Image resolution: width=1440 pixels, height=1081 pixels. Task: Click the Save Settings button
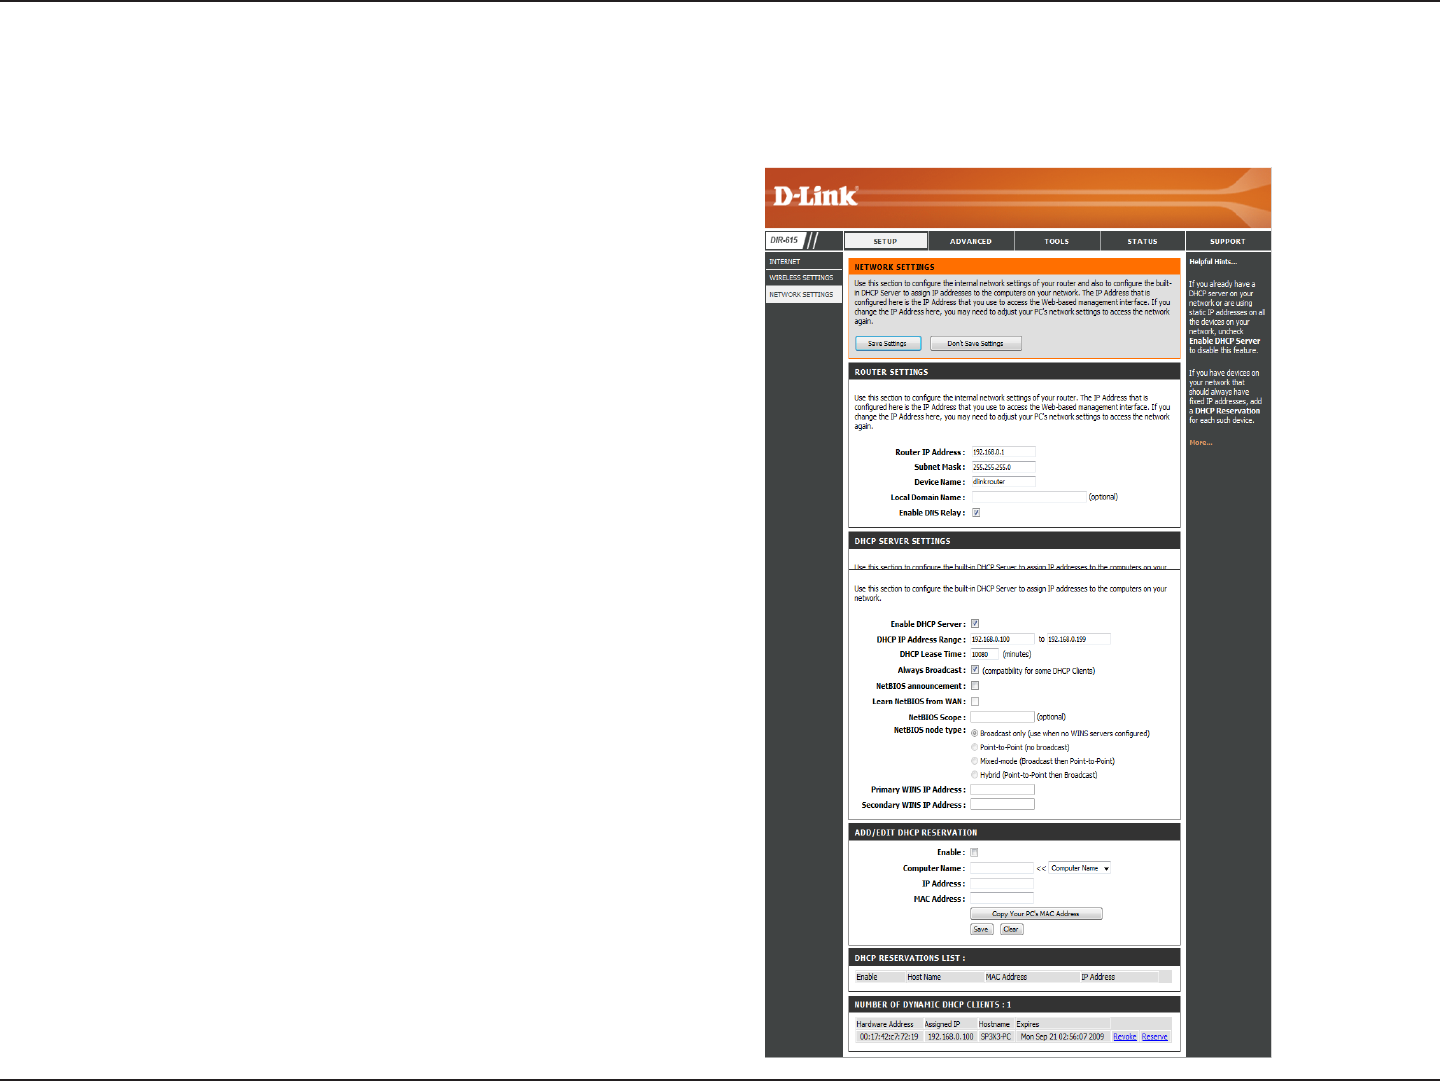point(888,343)
